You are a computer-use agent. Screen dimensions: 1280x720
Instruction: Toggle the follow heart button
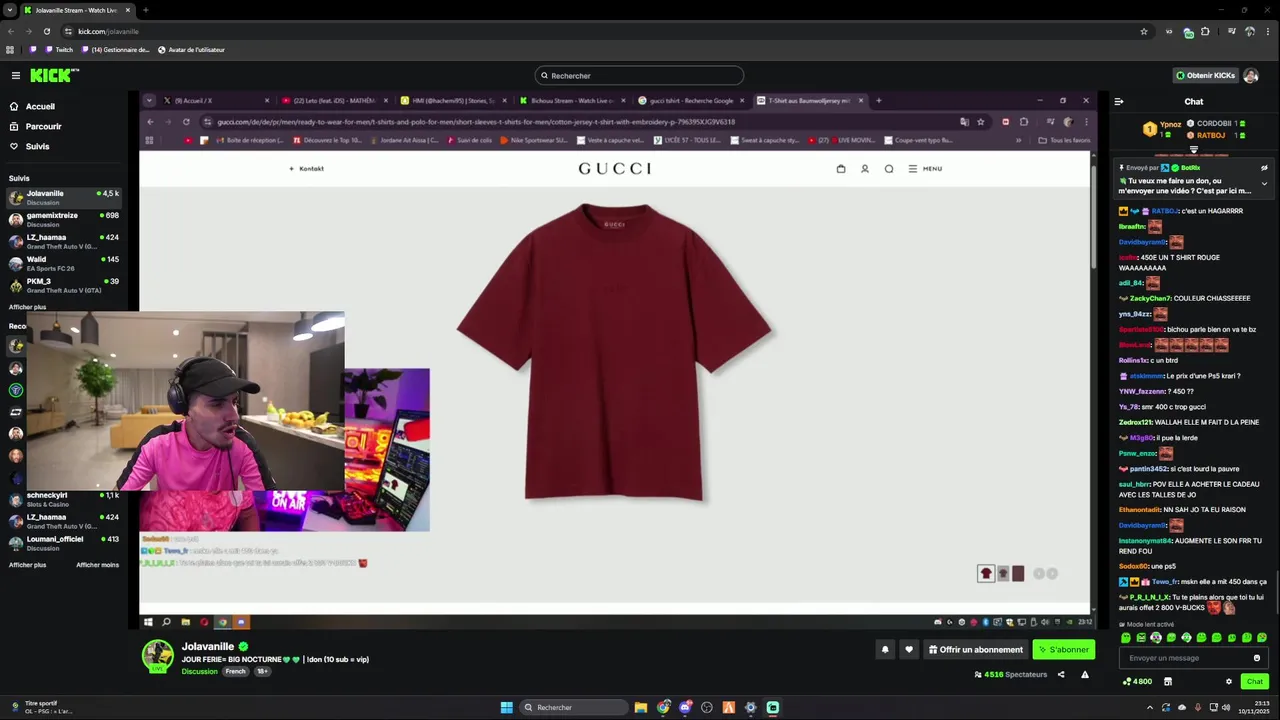pyautogui.click(x=909, y=650)
